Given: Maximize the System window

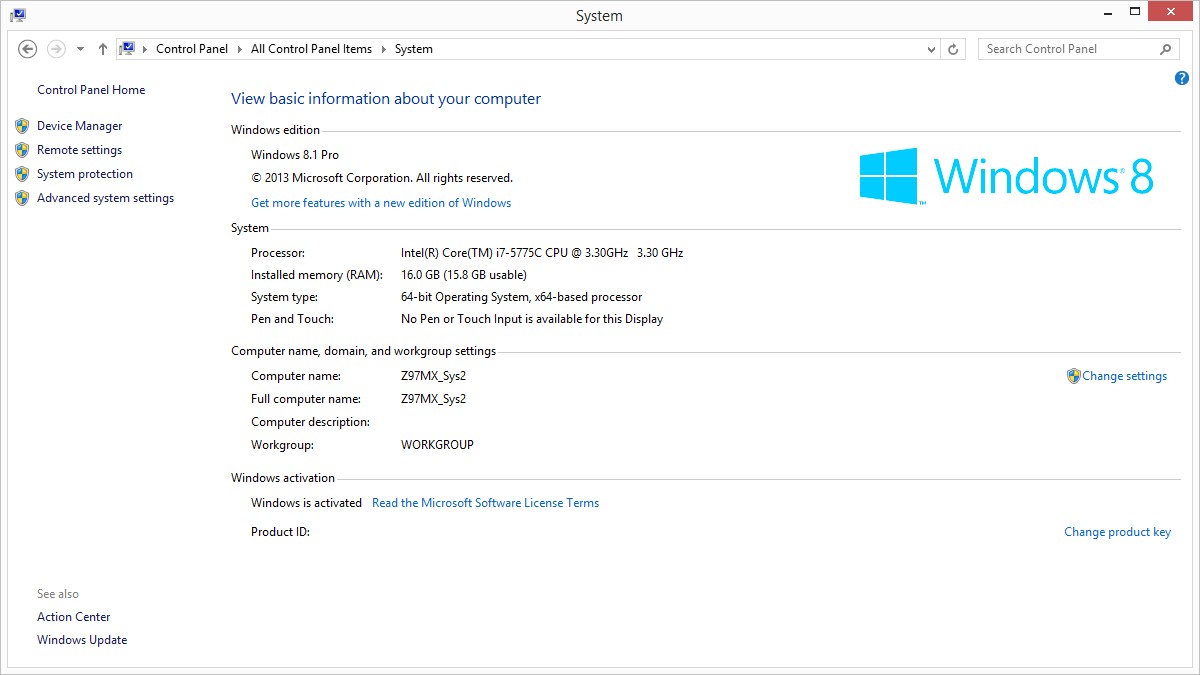Looking at the screenshot, I should pos(1135,13).
